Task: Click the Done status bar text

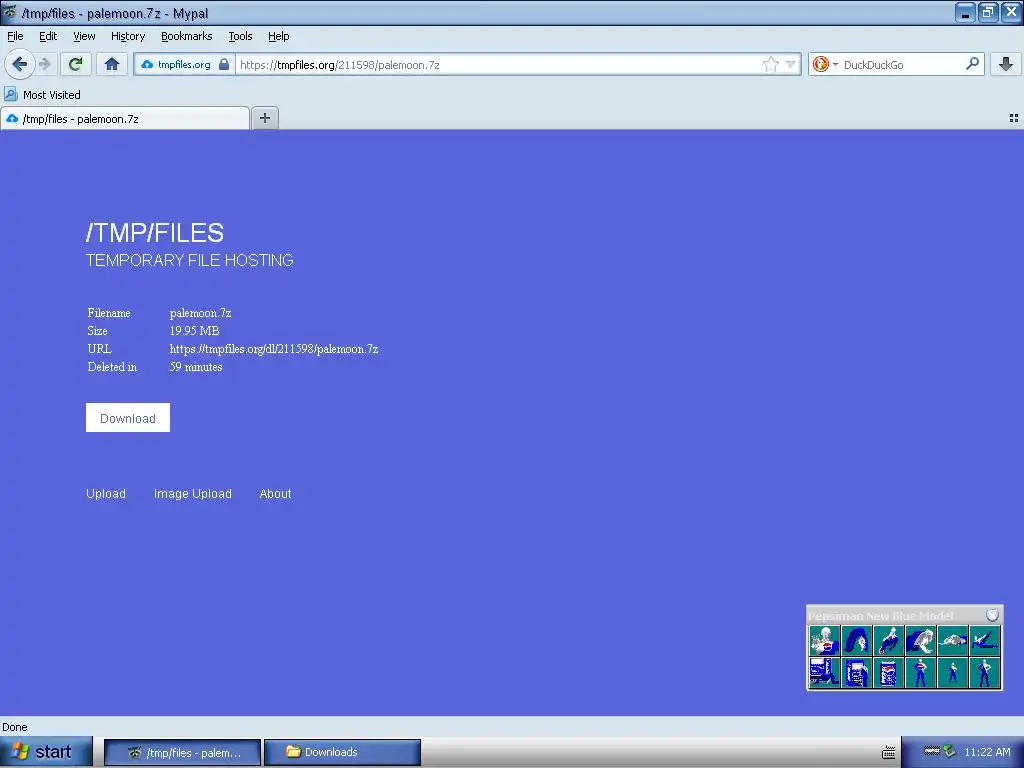Action: [15, 727]
